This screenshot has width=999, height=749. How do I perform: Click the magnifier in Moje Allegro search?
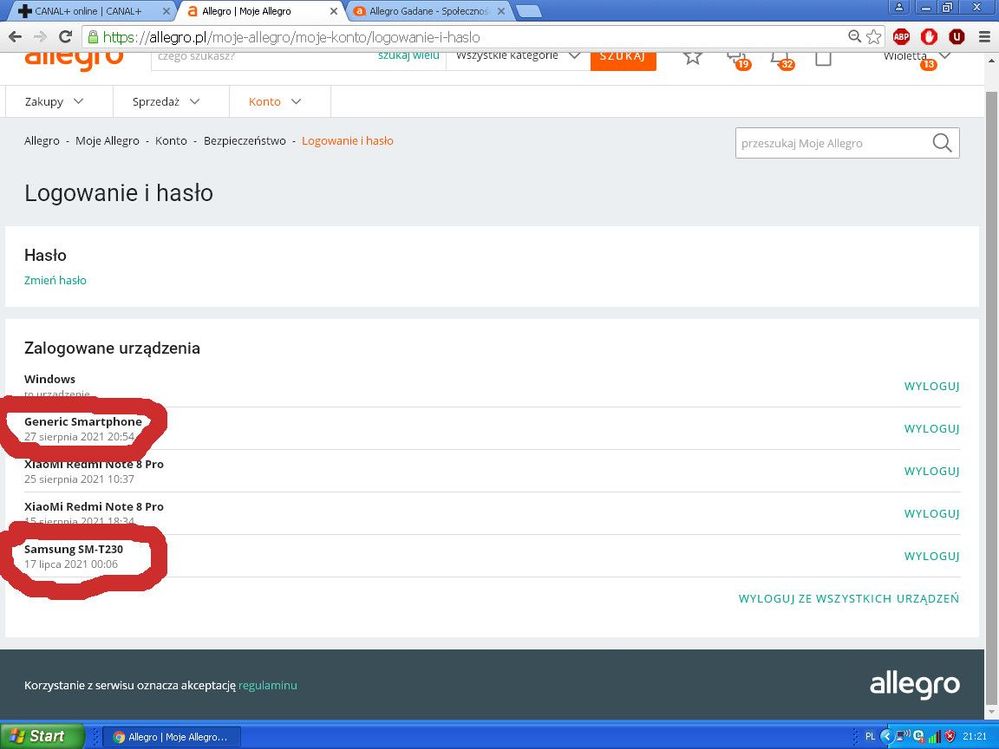click(941, 143)
